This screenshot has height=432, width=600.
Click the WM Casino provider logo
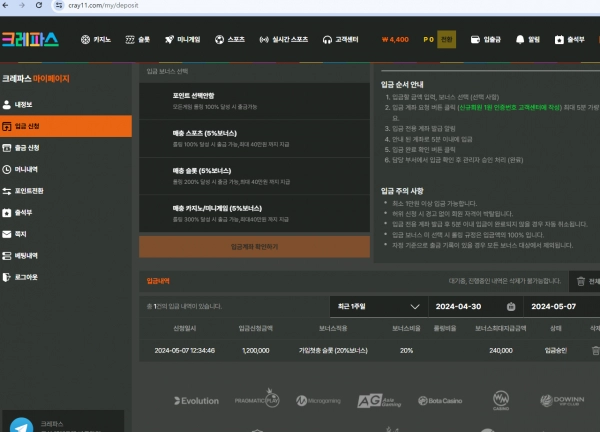click(x=501, y=400)
